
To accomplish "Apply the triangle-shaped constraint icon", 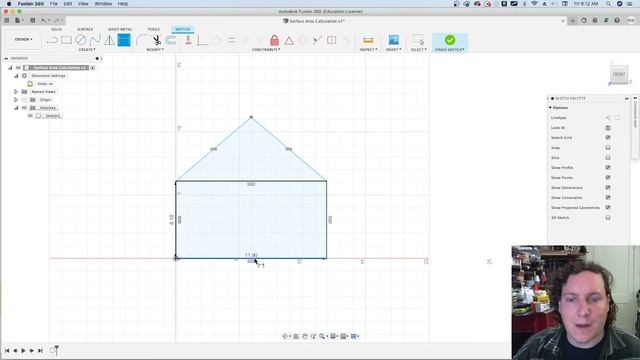I will 289,40.
